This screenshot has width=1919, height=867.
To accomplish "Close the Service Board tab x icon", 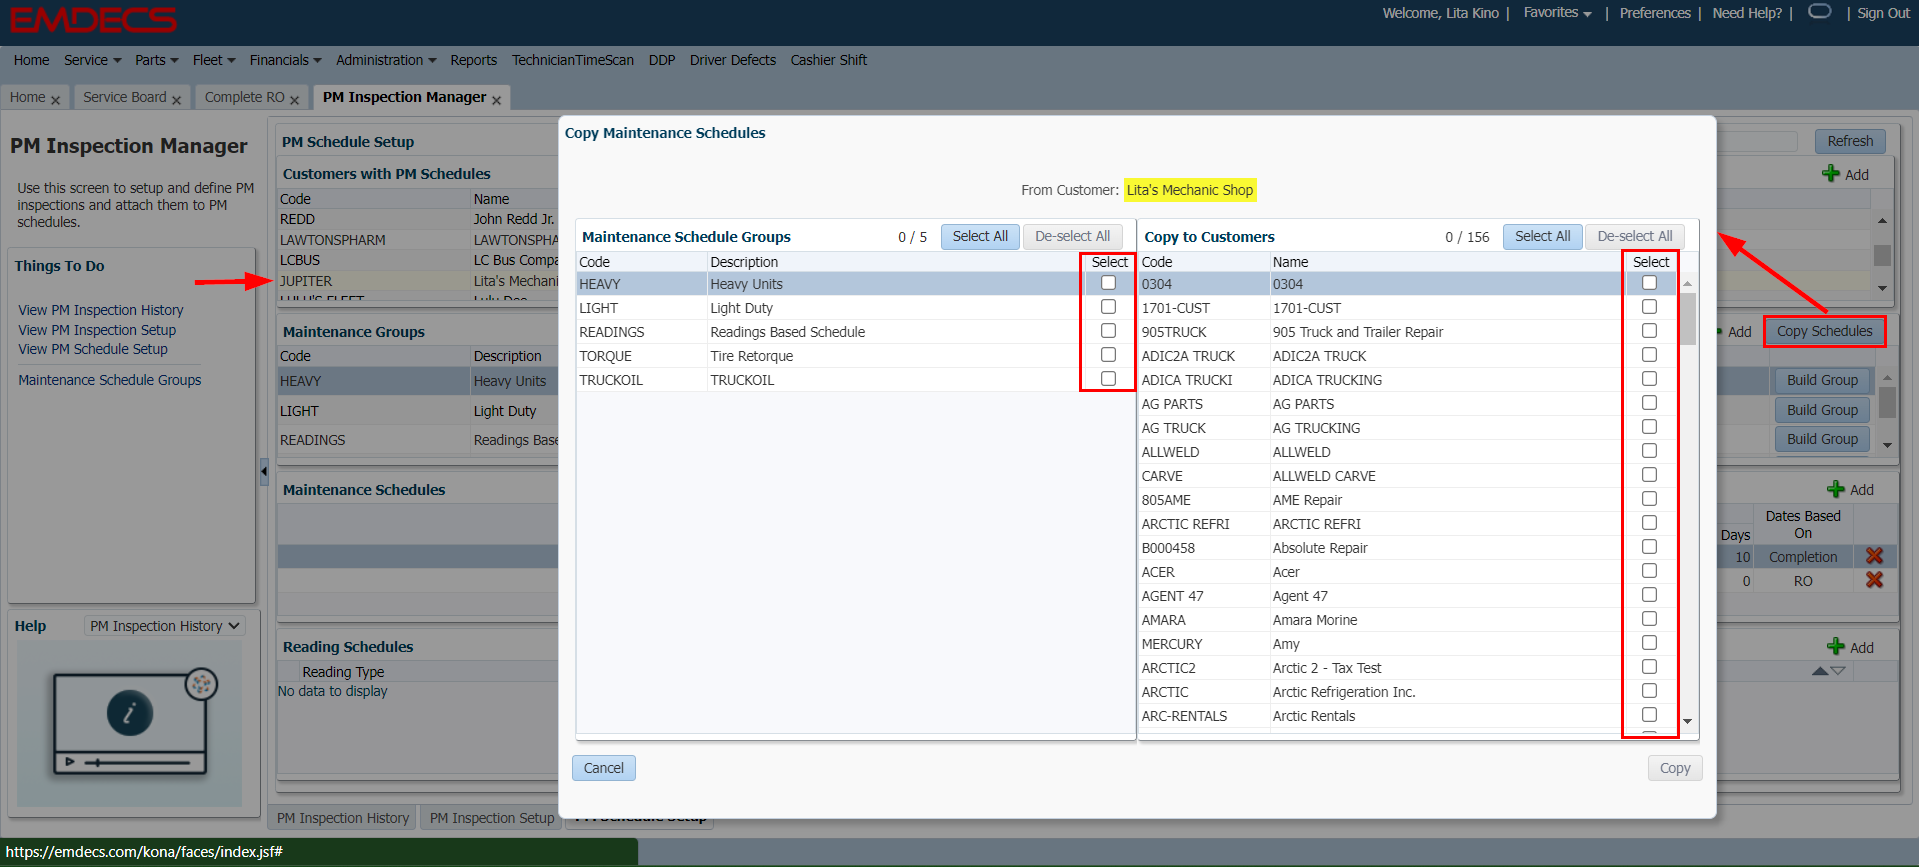I will click(x=176, y=100).
